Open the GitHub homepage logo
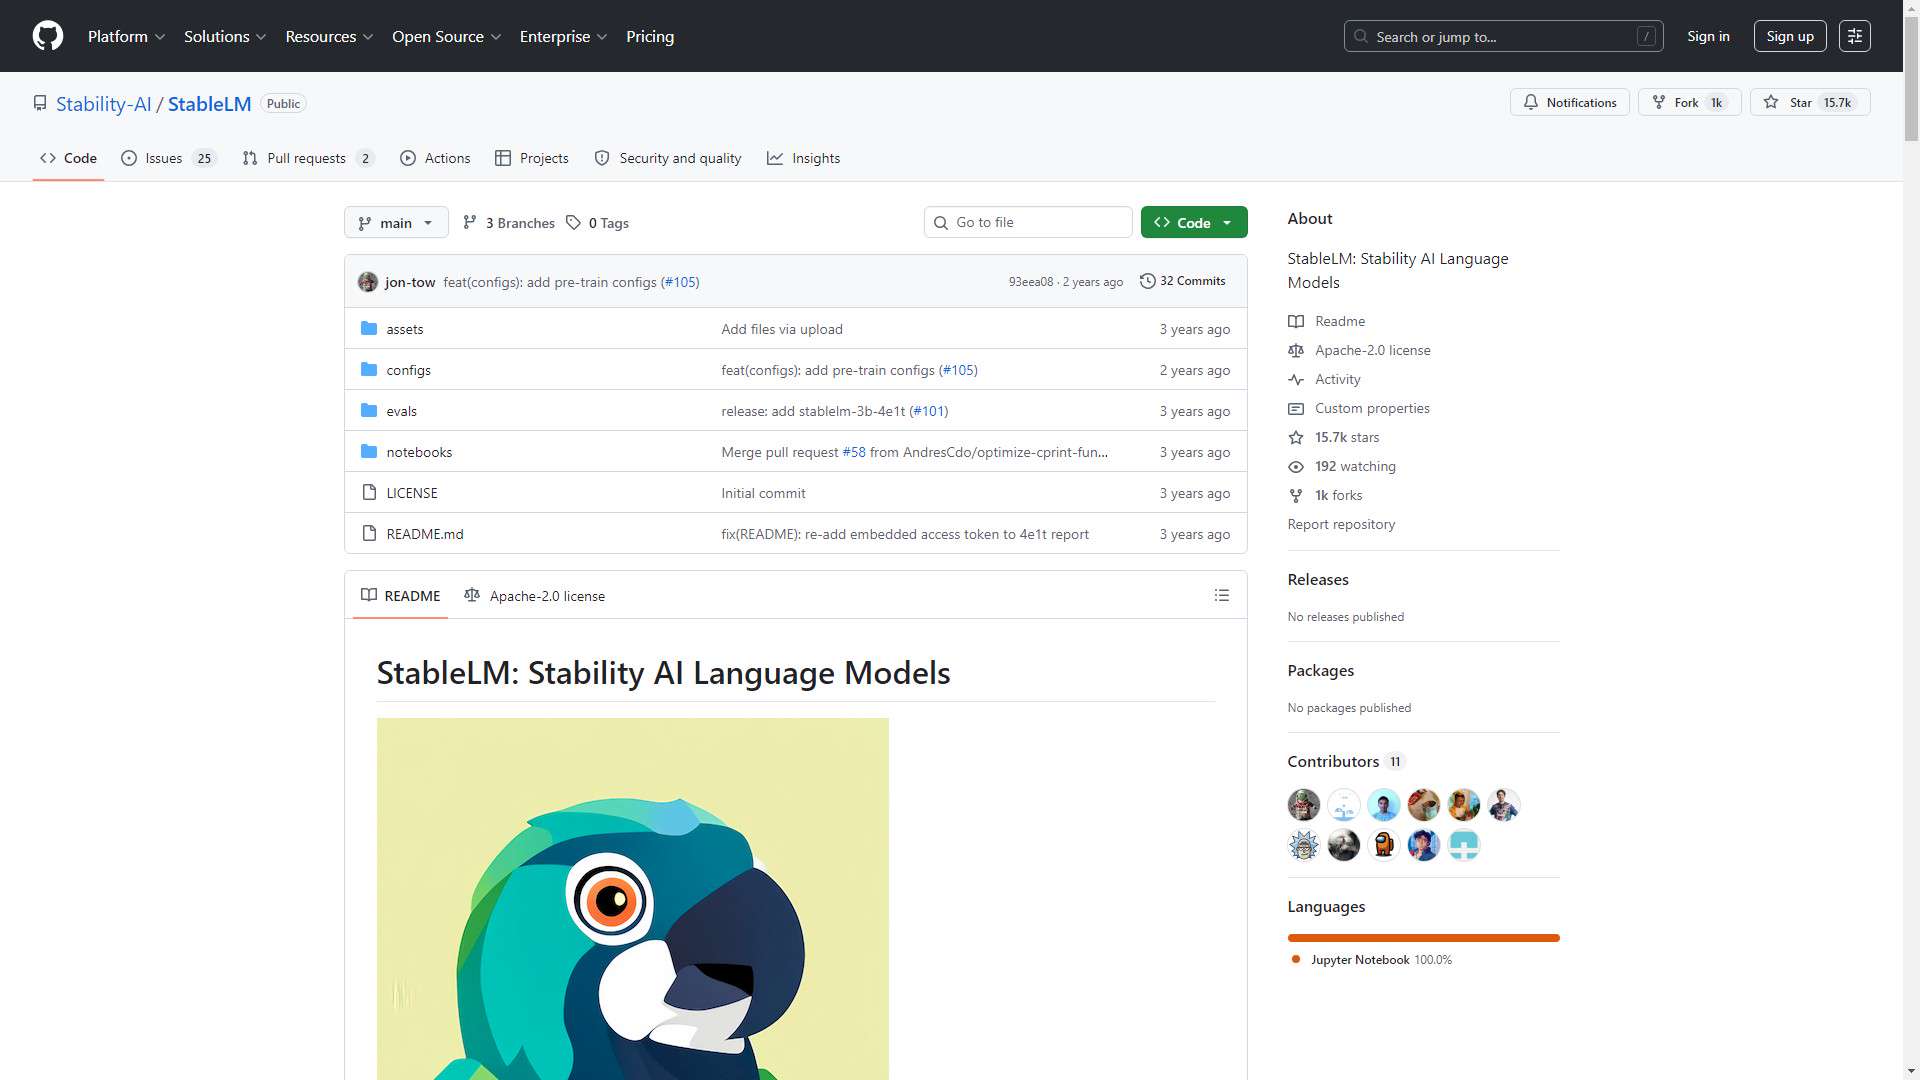 tap(48, 36)
